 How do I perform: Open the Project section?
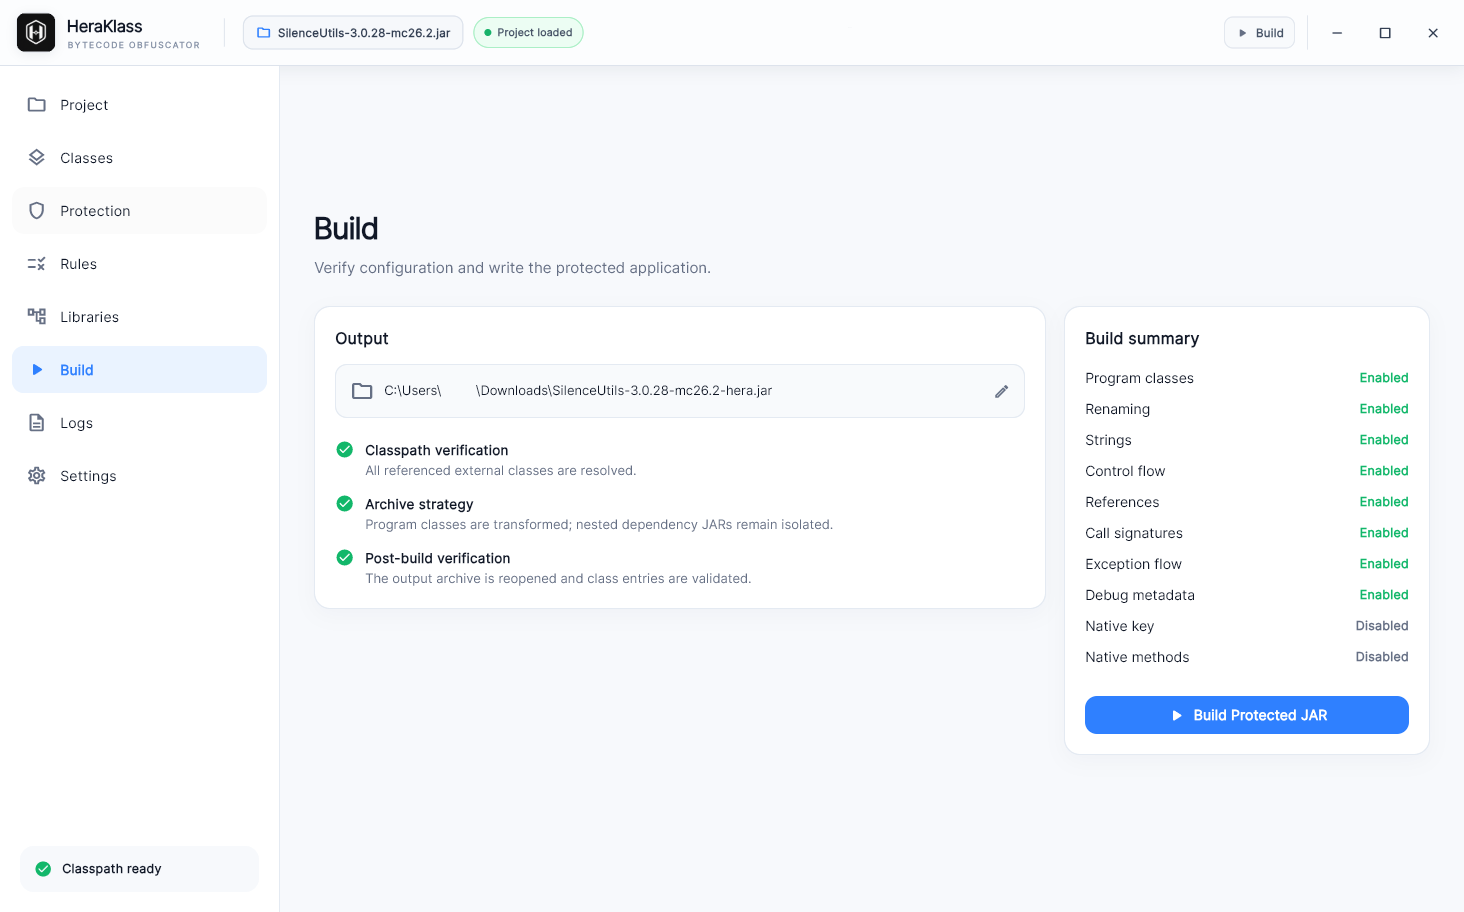click(139, 105)
